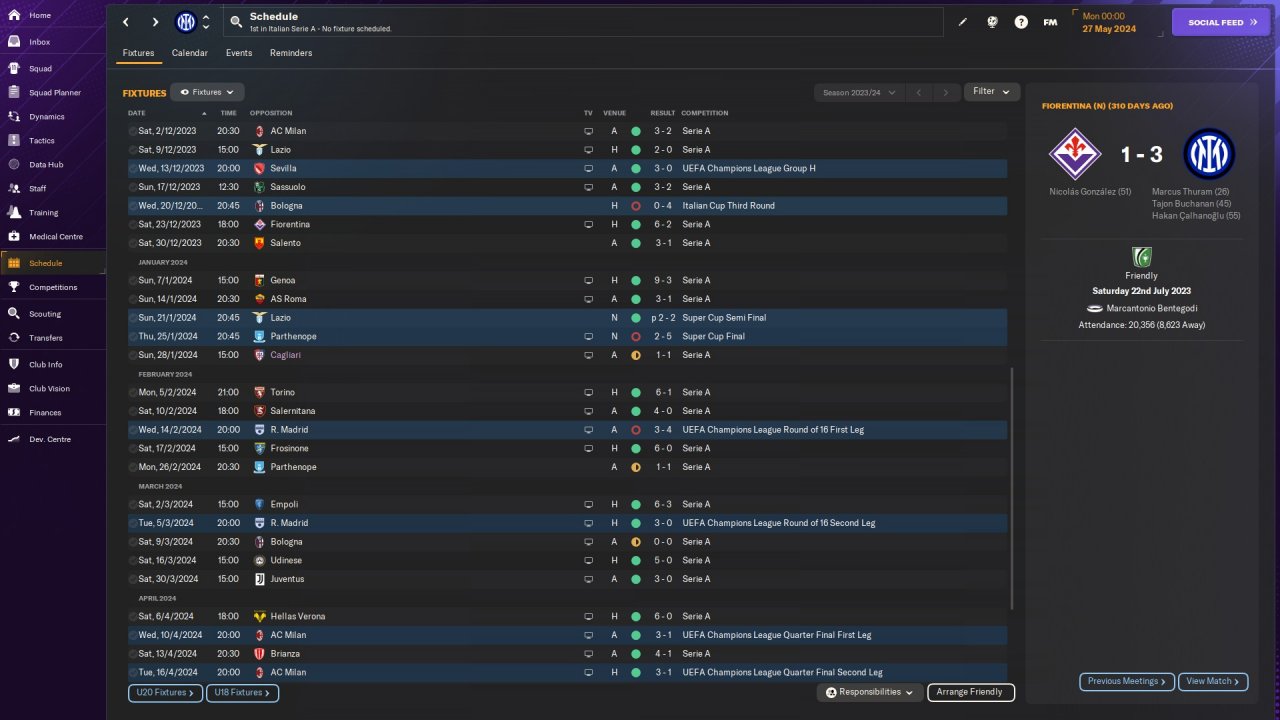Go forward with the right arrow
The image size is (1280, 720).
pyautogui.click(x=155, y=22)
